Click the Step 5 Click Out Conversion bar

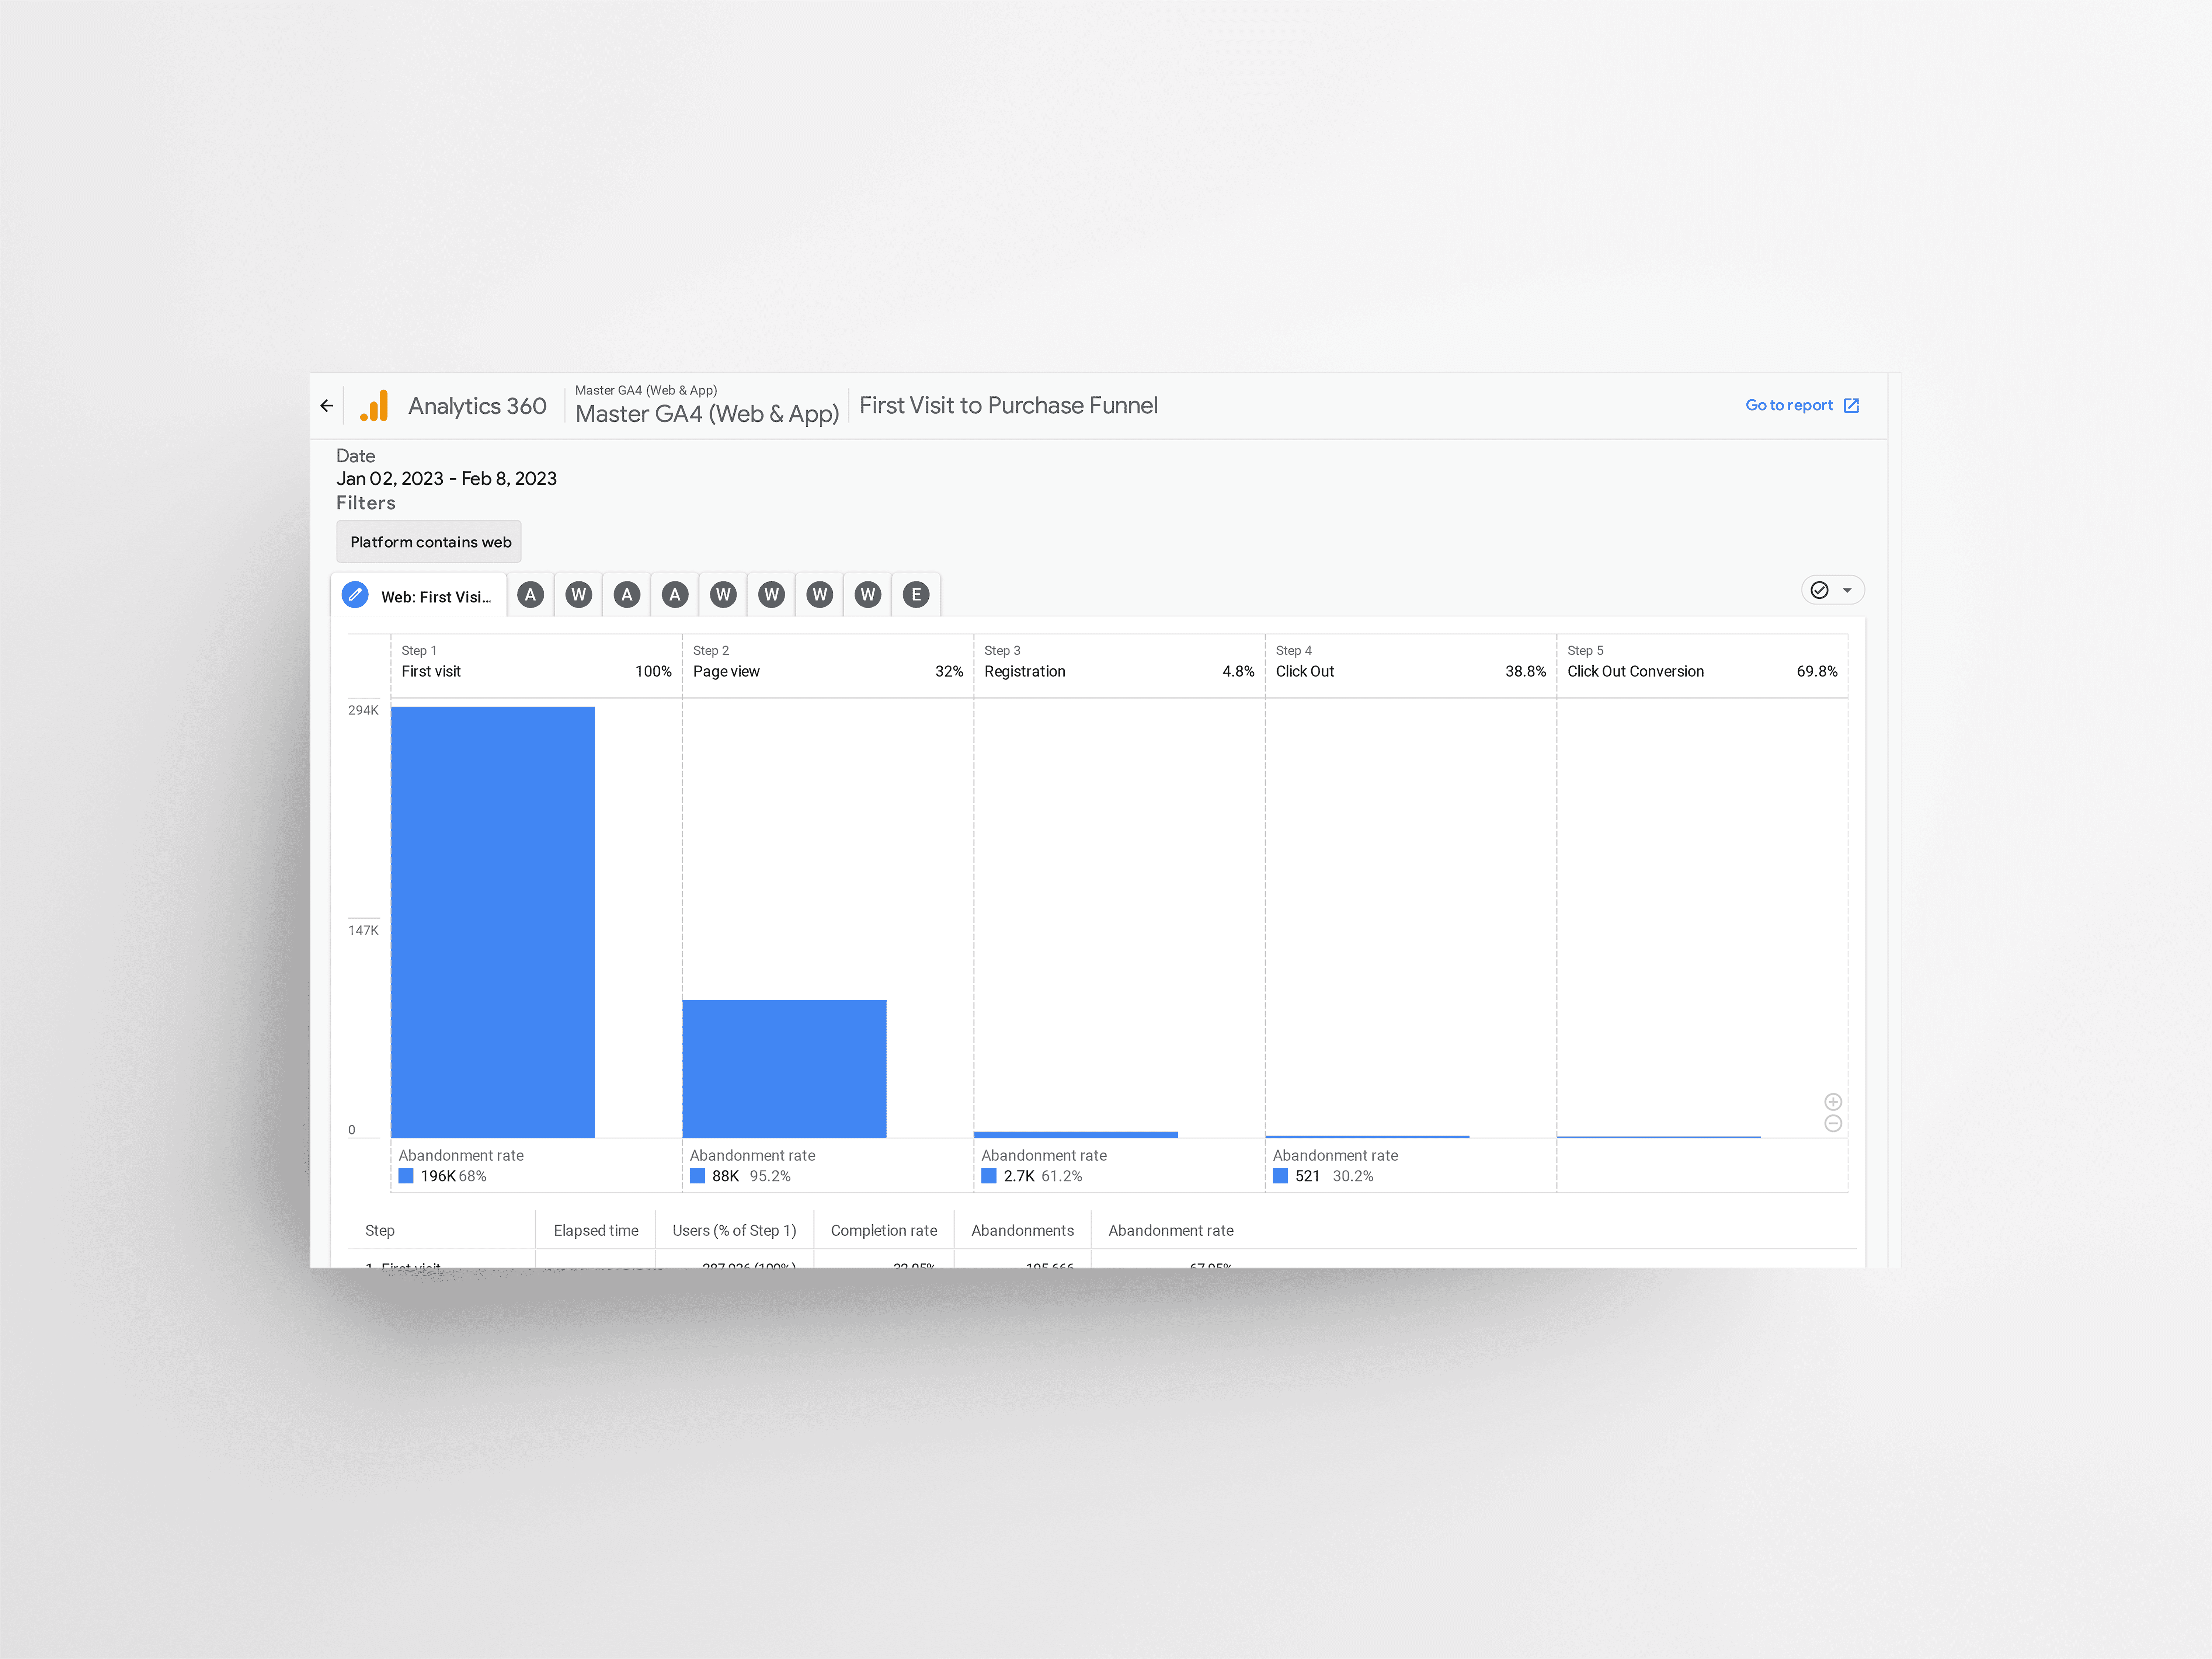1659,1137
